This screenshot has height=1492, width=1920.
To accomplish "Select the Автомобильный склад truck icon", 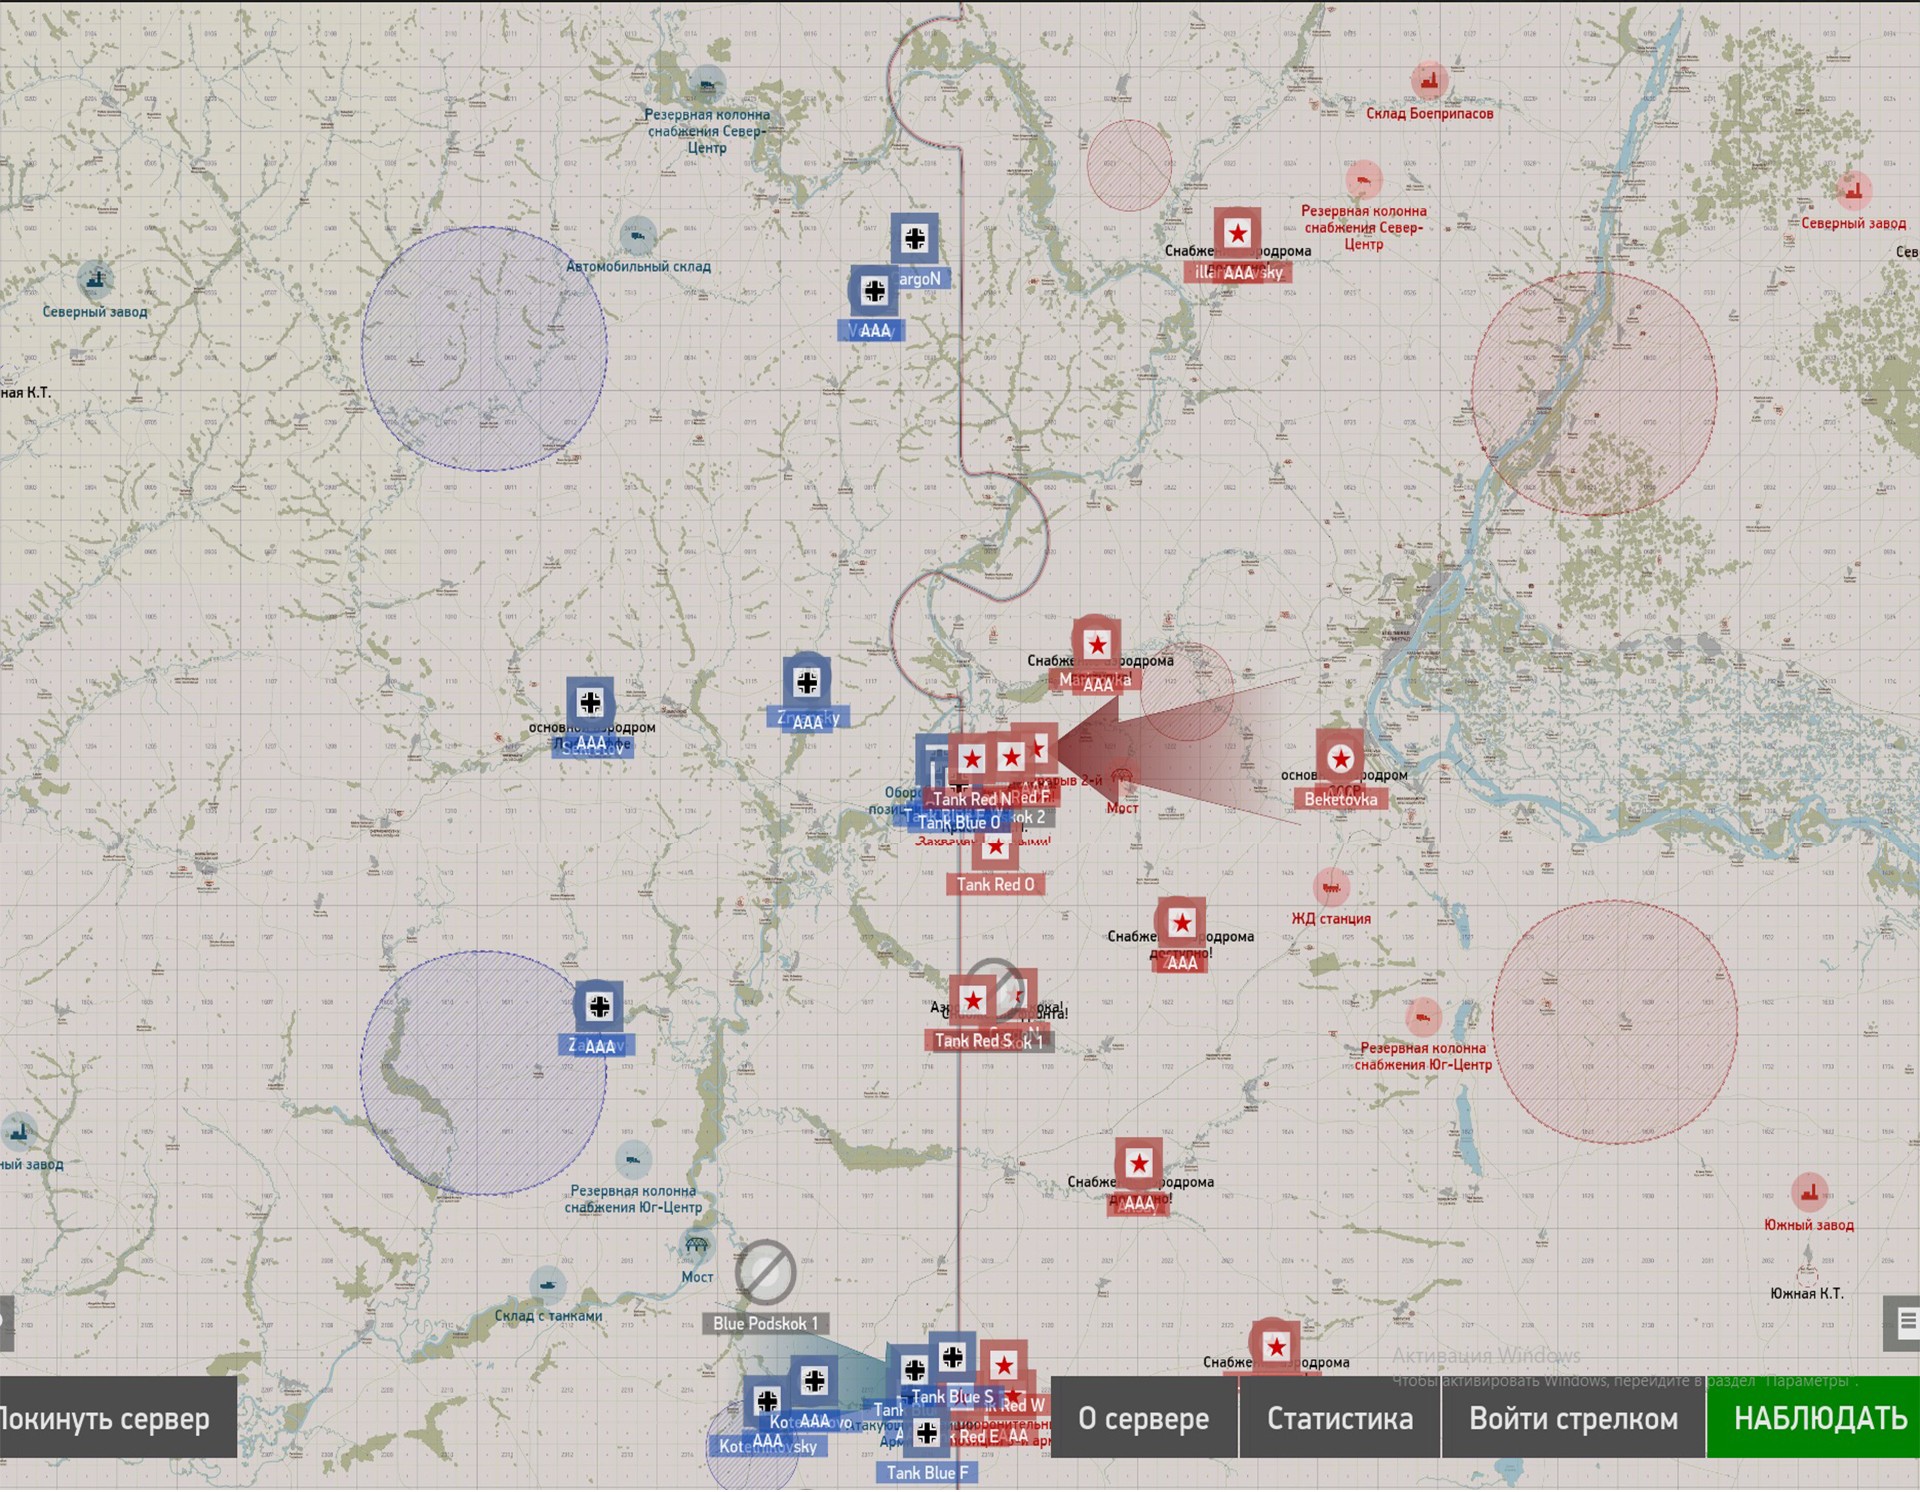I will (x=638, y=236).
